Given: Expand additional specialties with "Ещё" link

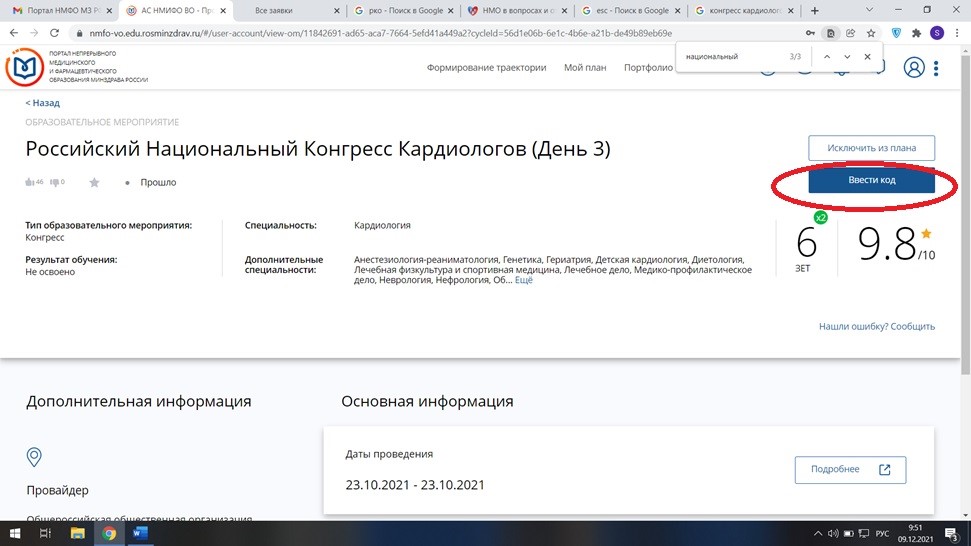Looking at the screenshot, I should 524,281.
